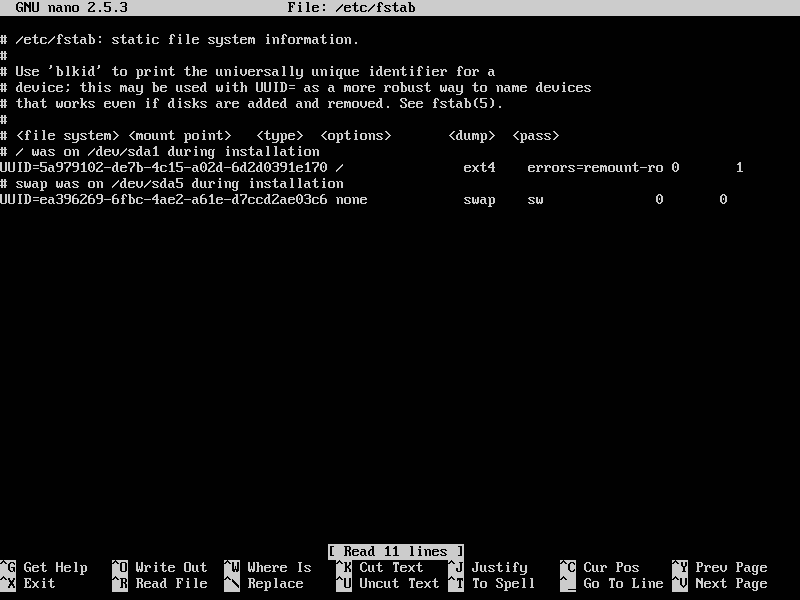Click the "fstab(5)" reference text
The image size is (800, 600).
pos(464,104)
